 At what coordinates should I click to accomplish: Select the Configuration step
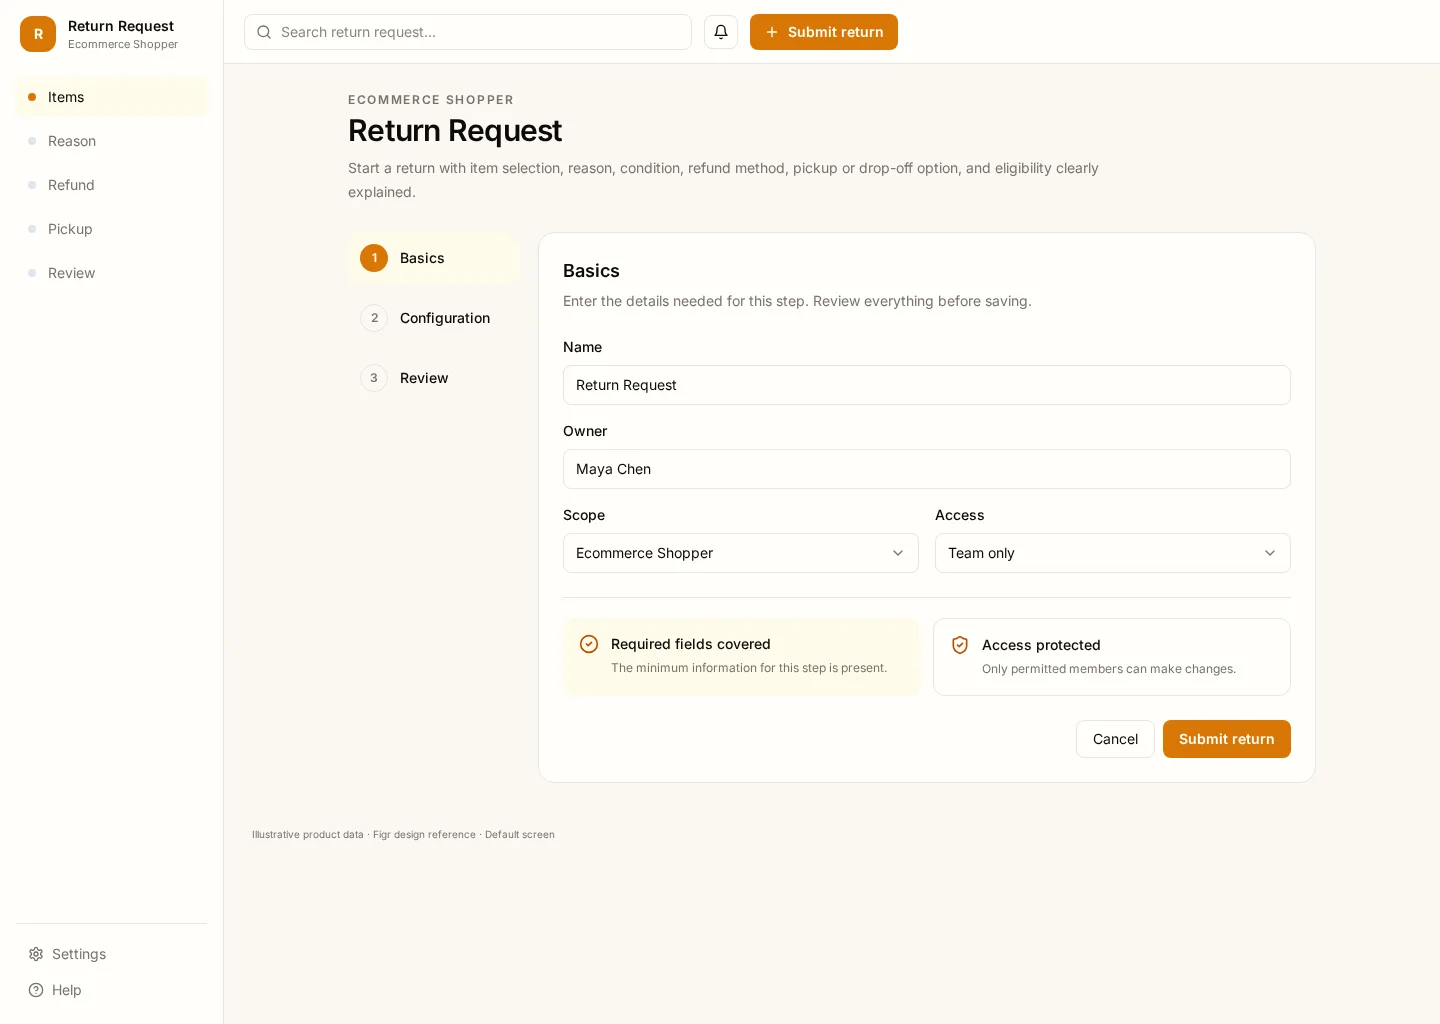(434, 318)
